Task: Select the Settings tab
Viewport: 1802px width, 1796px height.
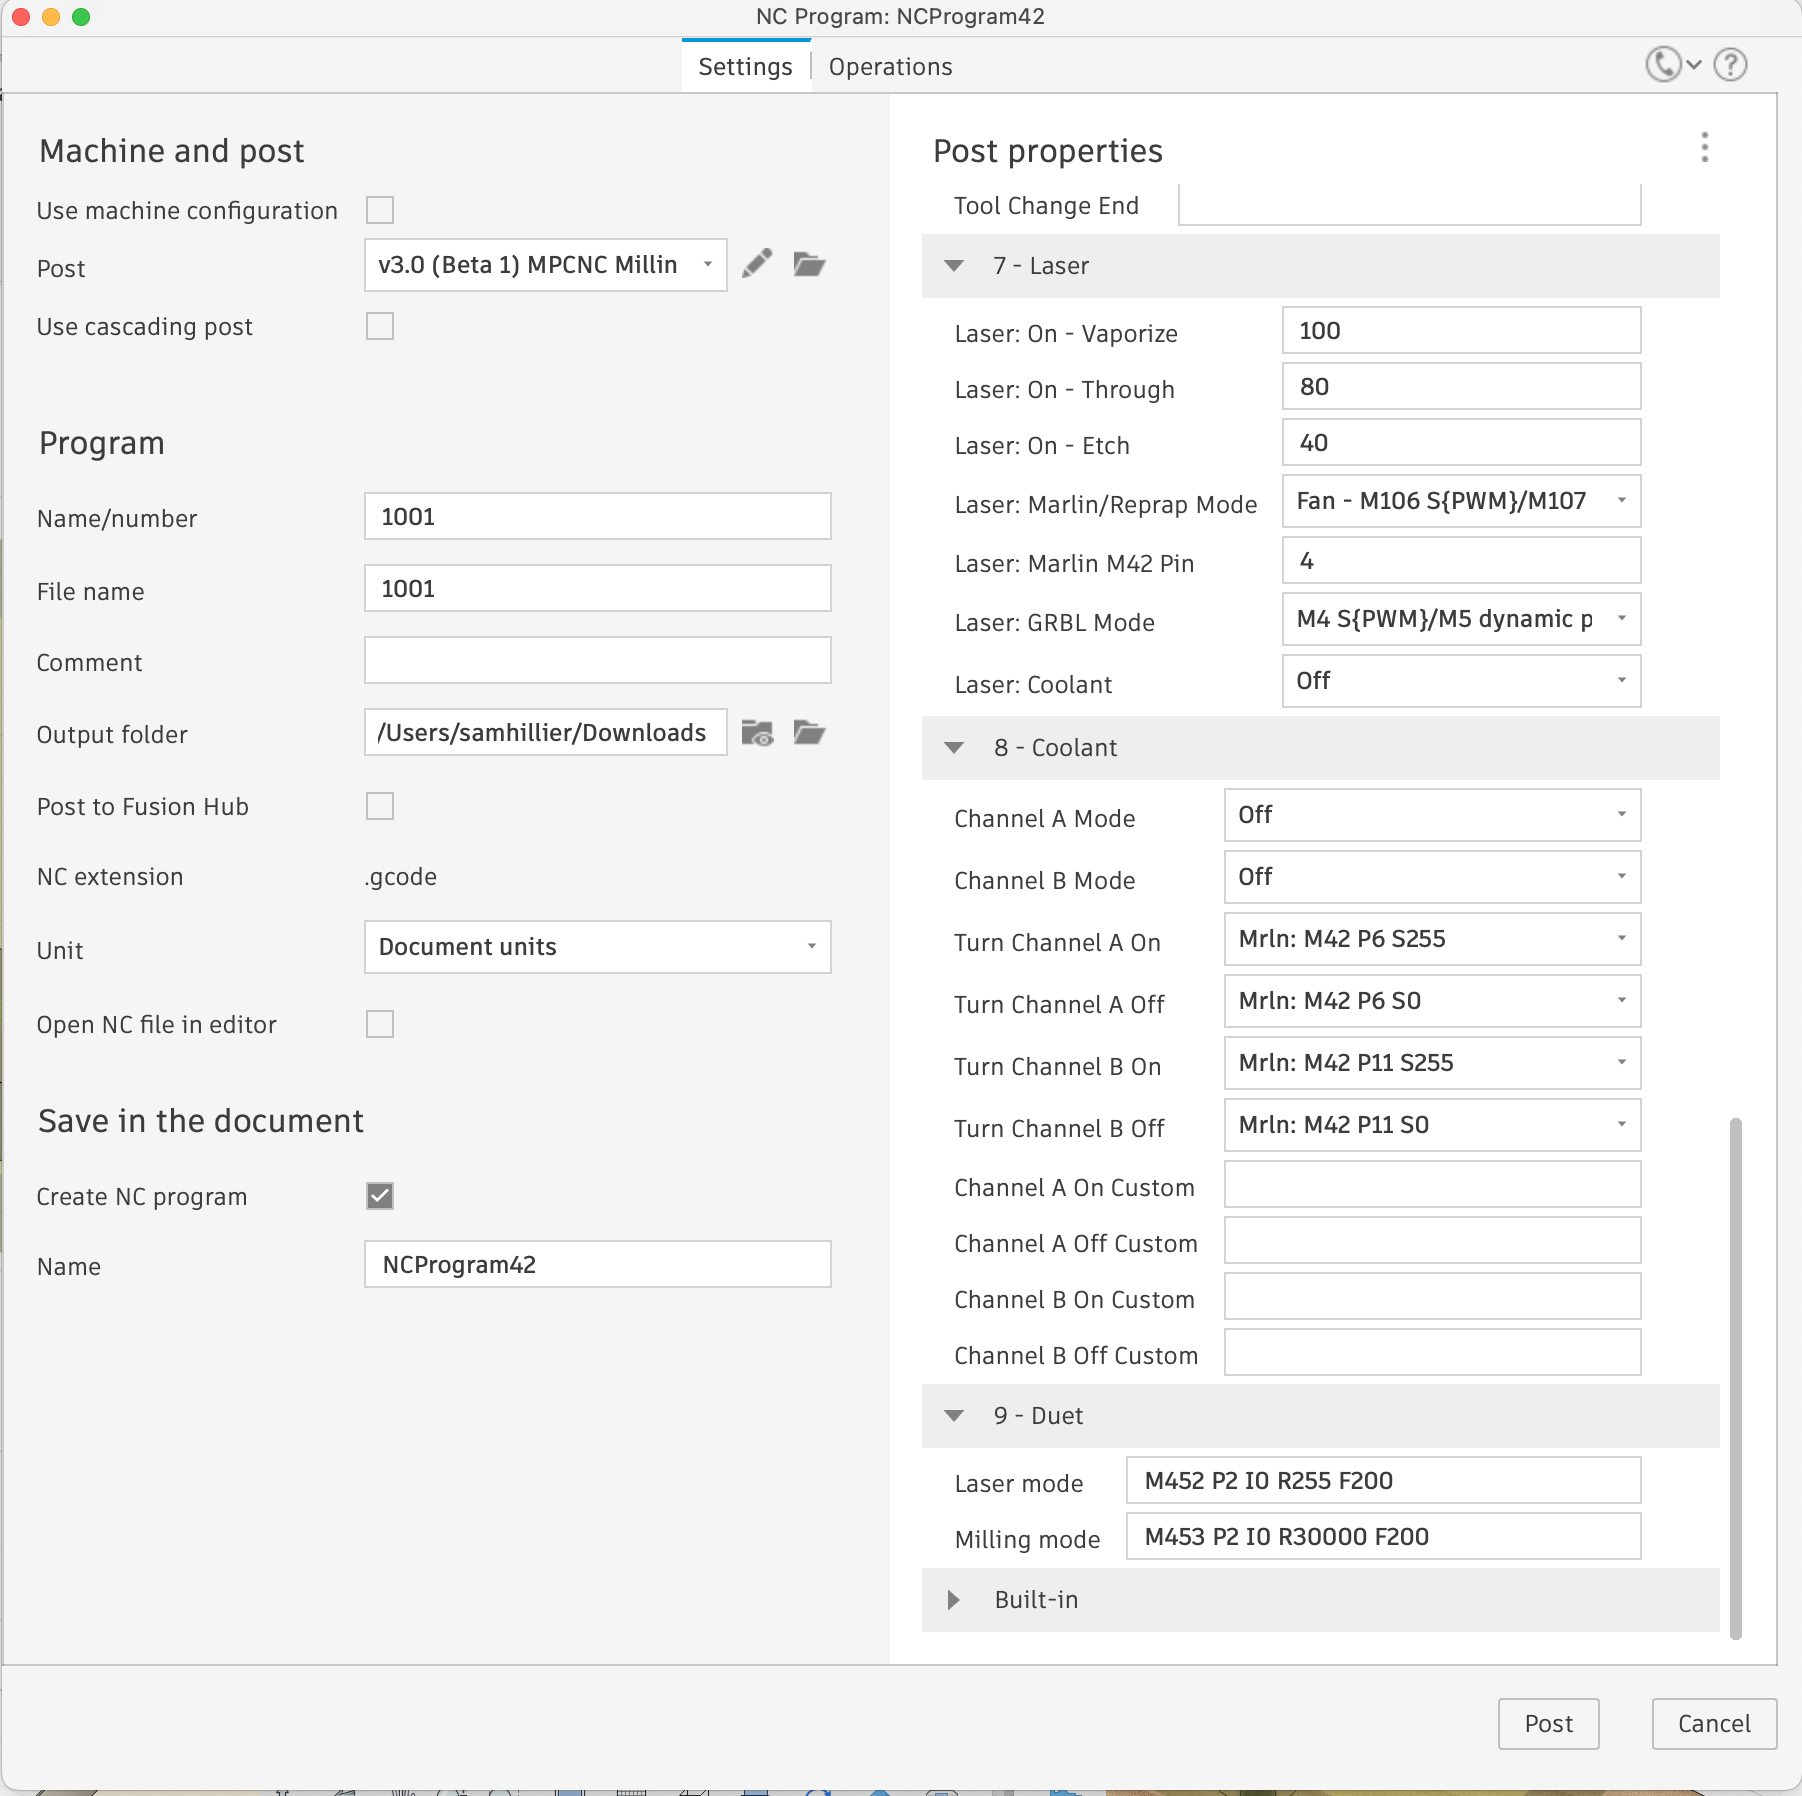Action: [x=745, y=67]
